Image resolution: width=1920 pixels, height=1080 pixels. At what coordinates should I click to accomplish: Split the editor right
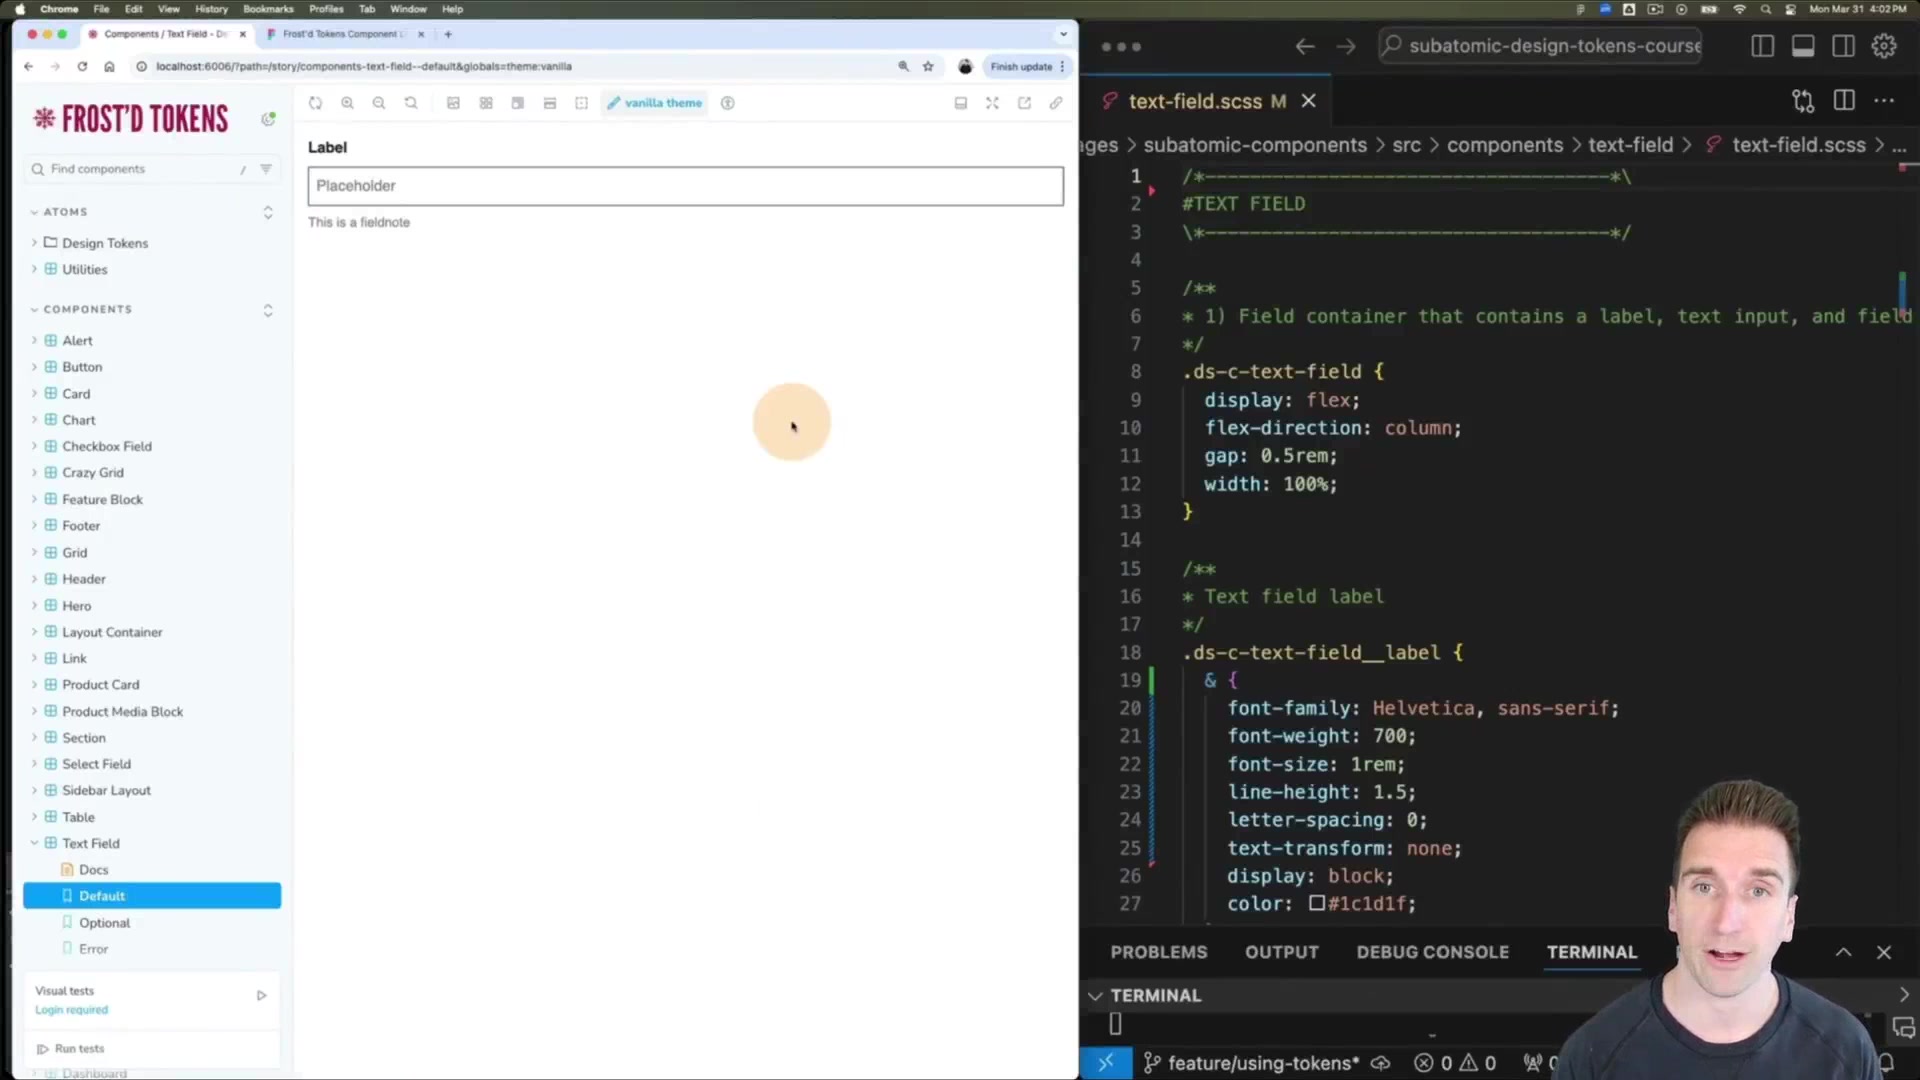tap(1844, 101)
